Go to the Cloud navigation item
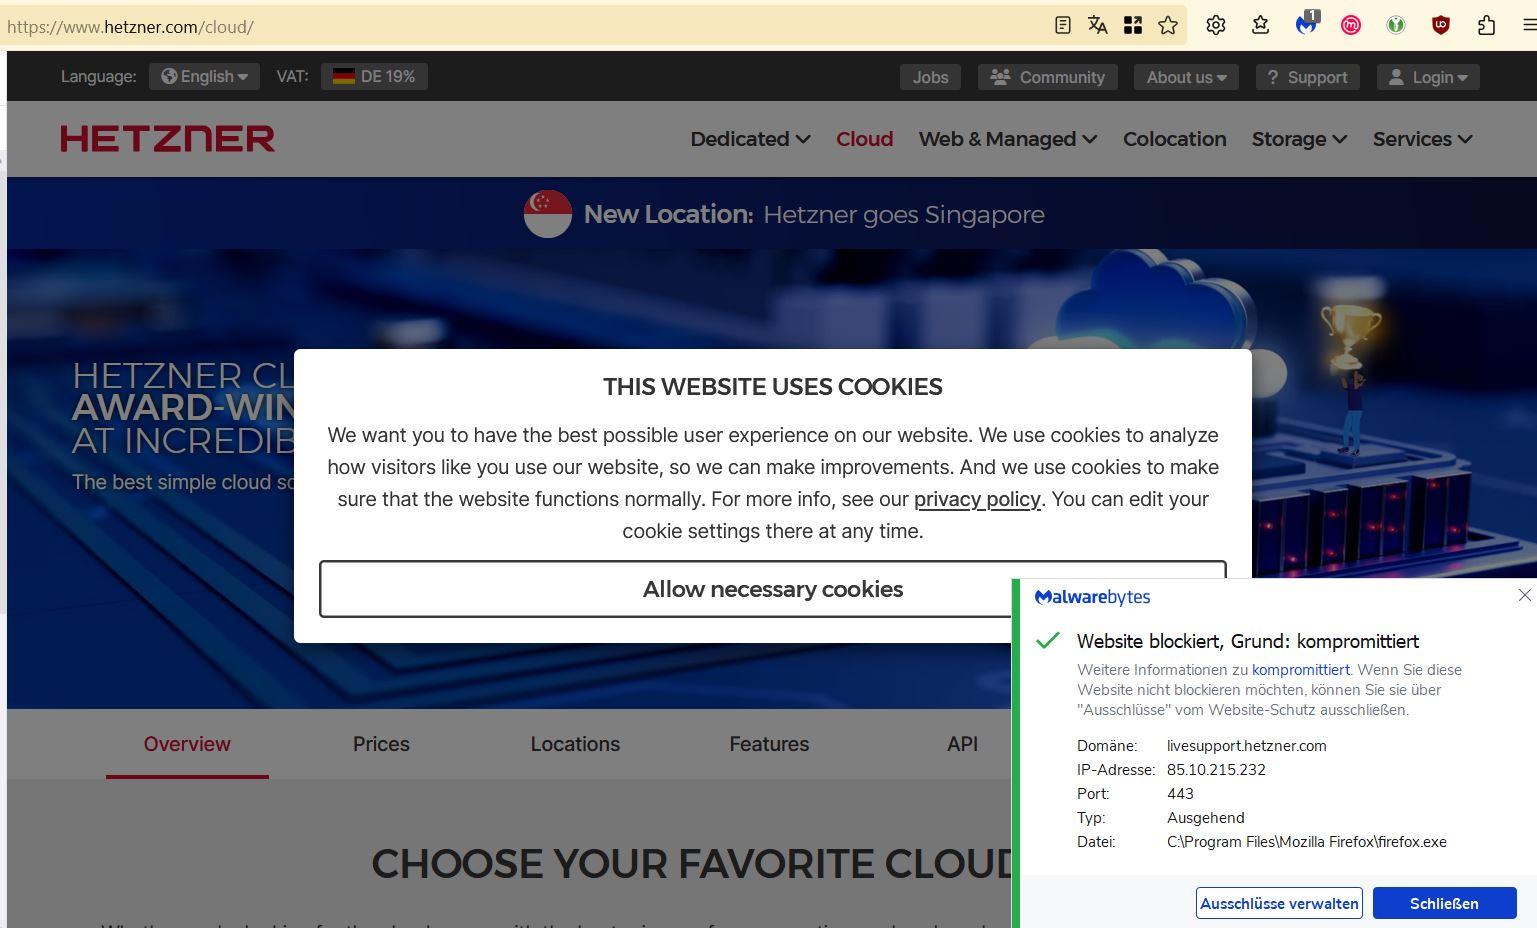1537x928 pixels. pyautogui.click(x=865, y=139)
